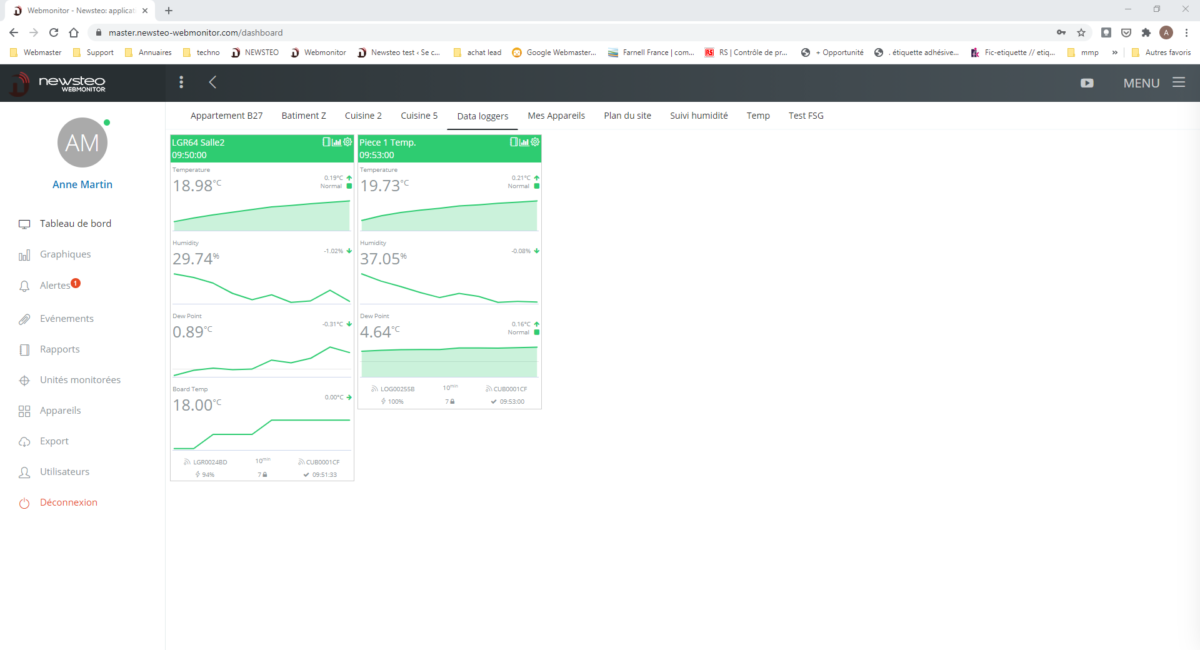Switch to Test FSG tab
The height and width of the screenshot is (650, 1200).
[806, 116]
